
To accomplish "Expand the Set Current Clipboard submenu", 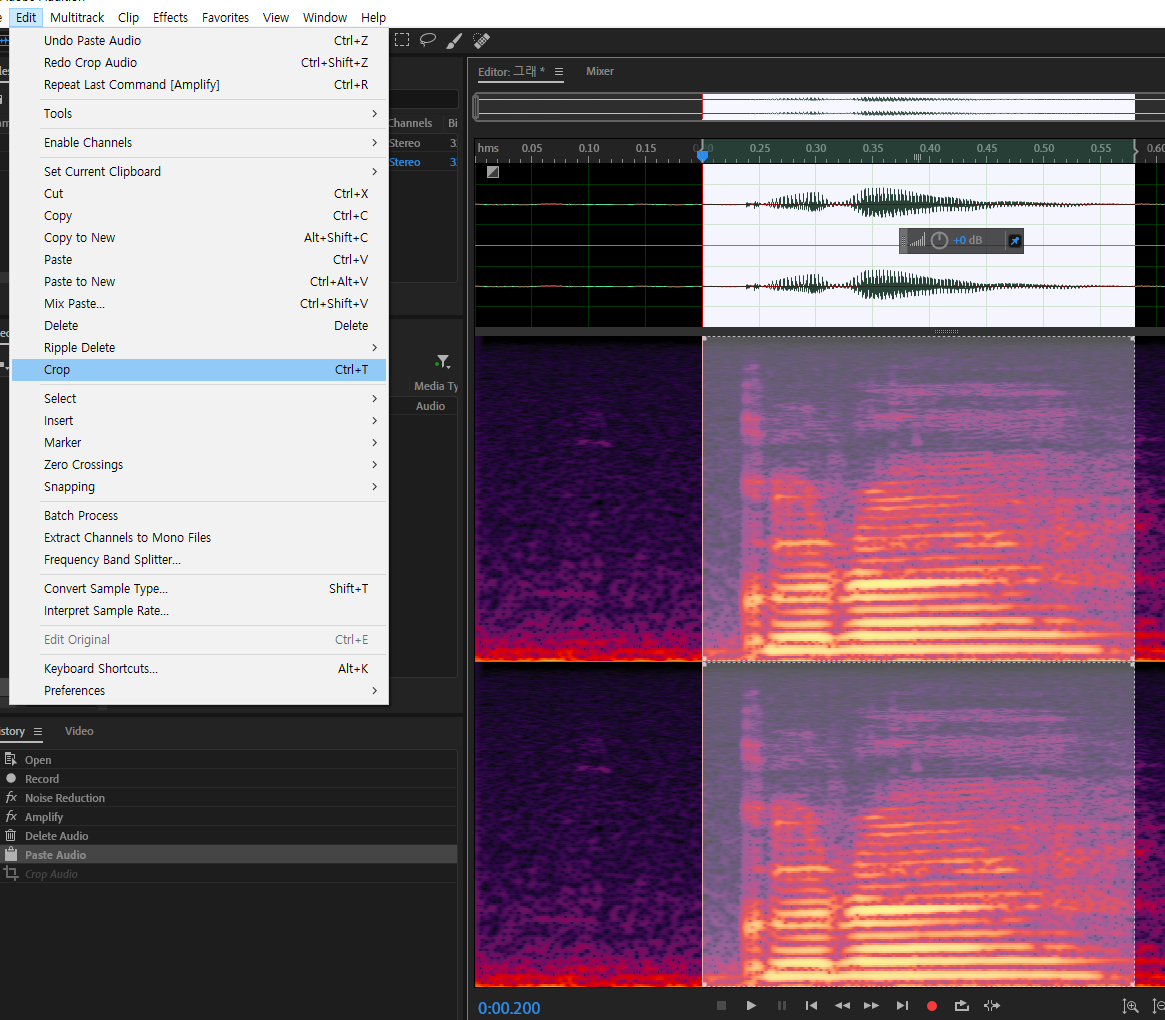I will point(199,172).
